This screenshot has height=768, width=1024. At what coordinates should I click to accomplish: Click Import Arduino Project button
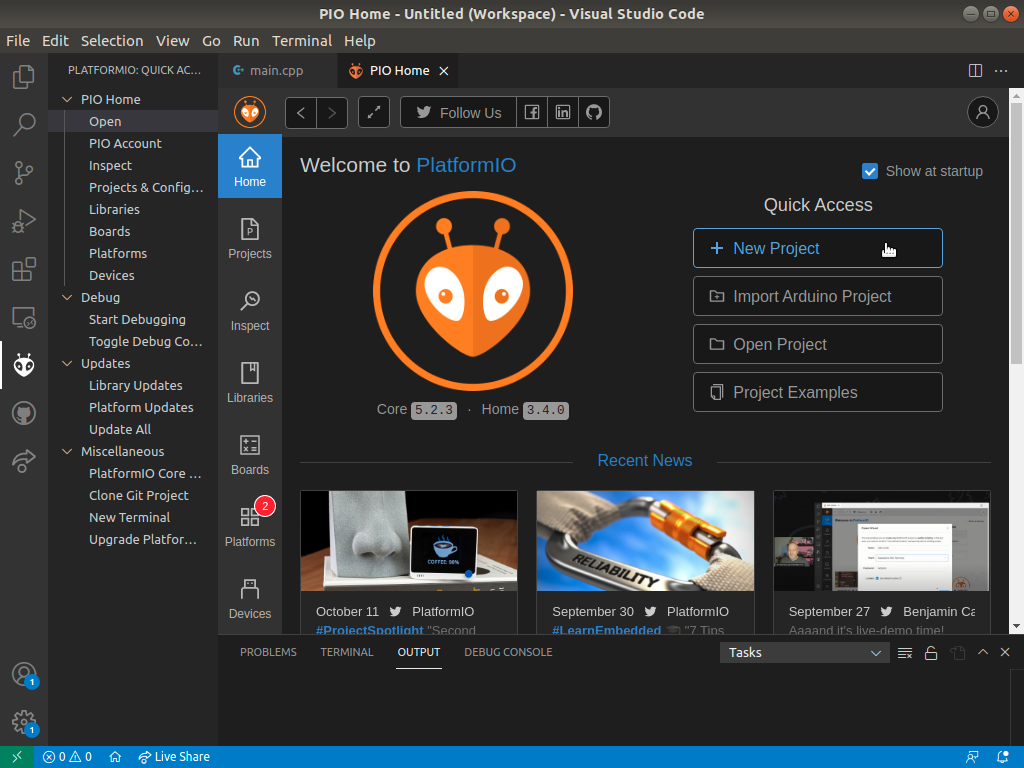click(817, 296)
